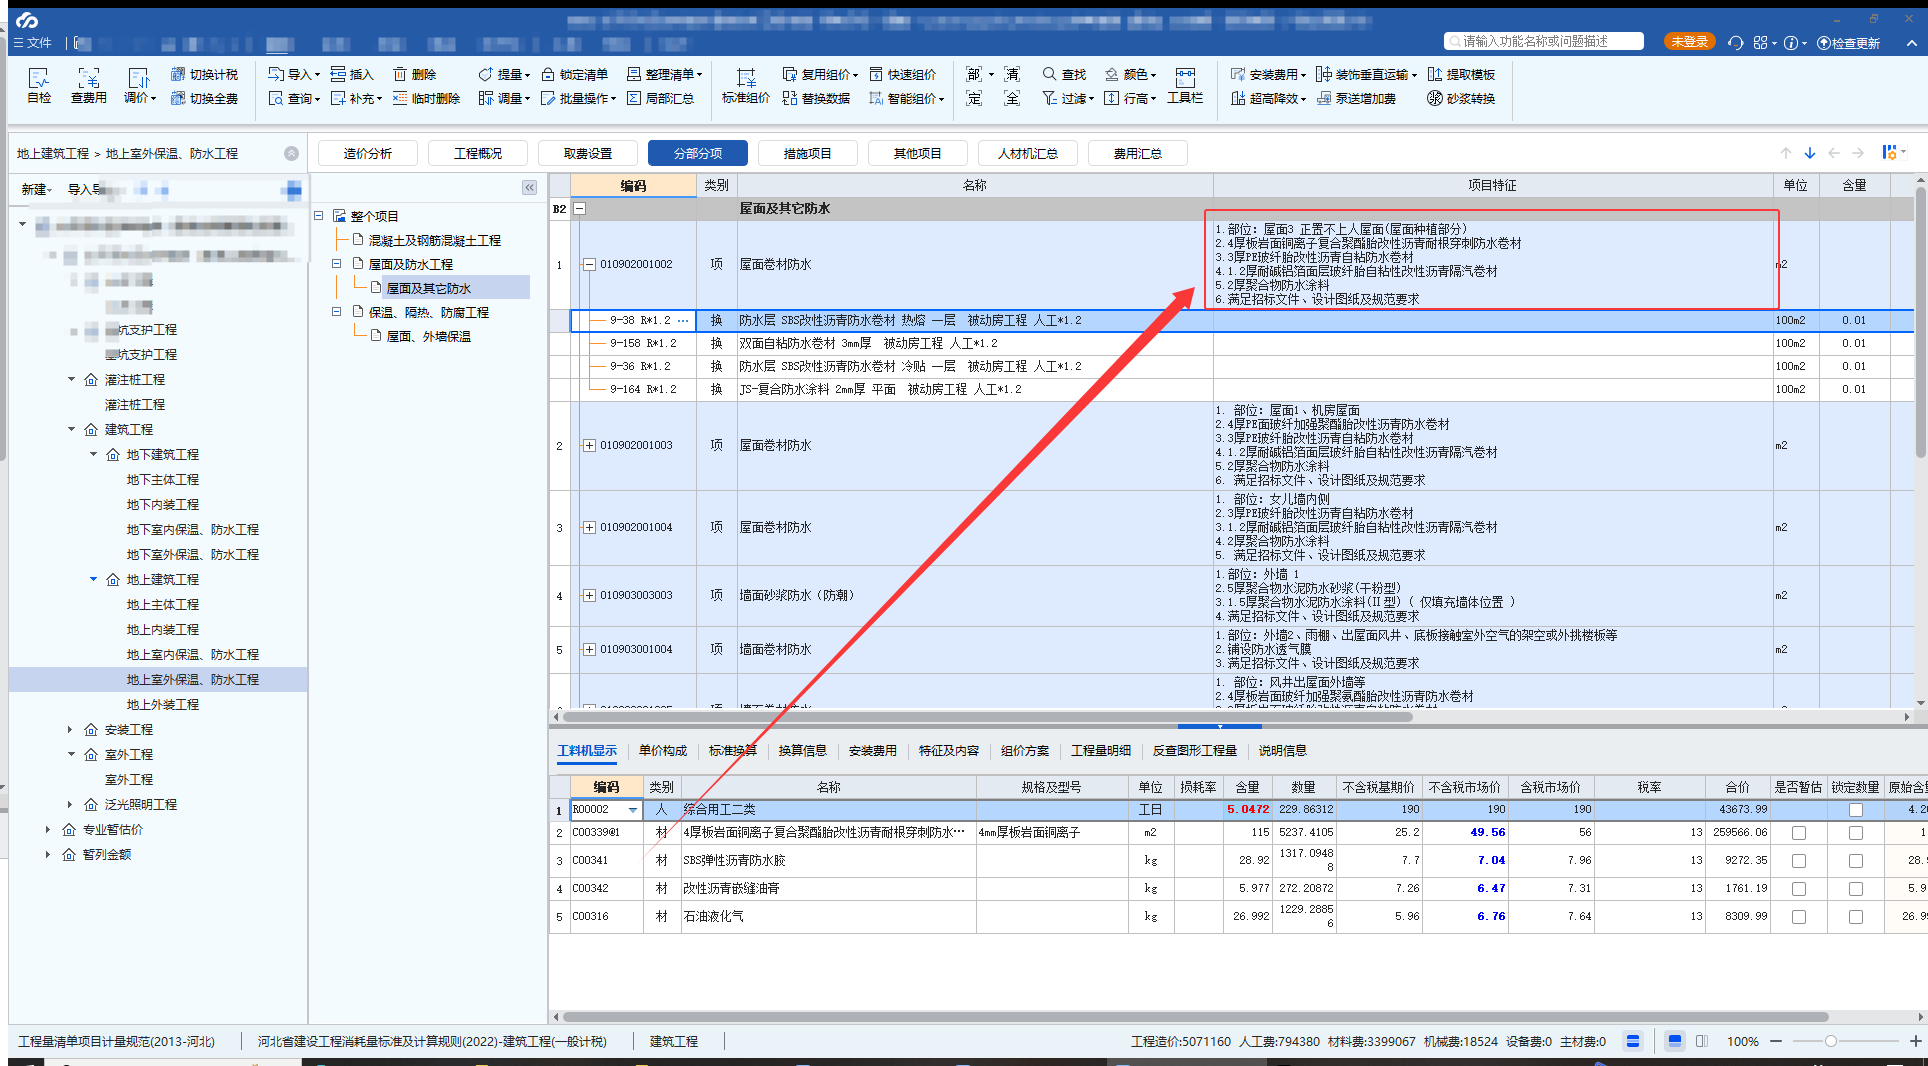Open the 文件 menu
The image size is (1928, 1066).
tap(33, 42)
